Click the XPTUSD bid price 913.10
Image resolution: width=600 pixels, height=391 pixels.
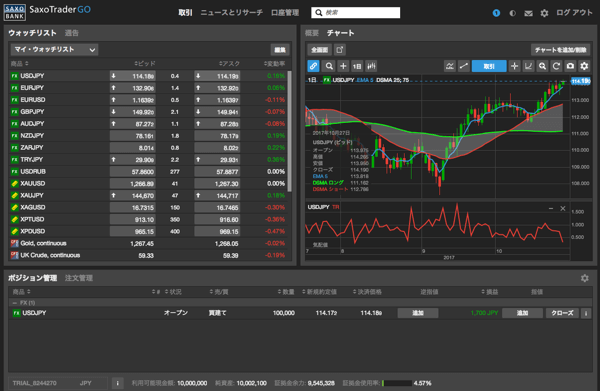tap(133, 220)
